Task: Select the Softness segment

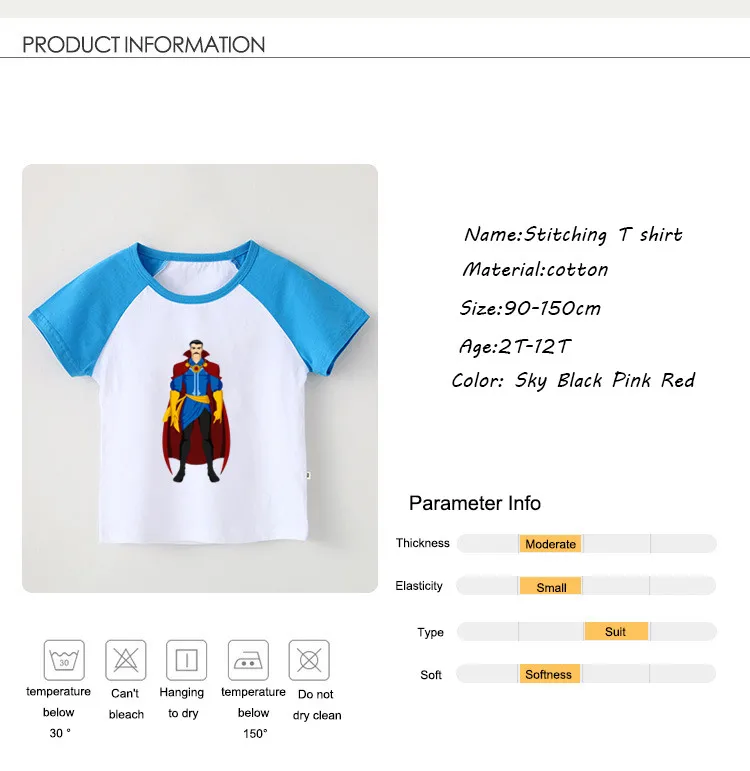Action: pyautogui.click(x=550, y=674)
